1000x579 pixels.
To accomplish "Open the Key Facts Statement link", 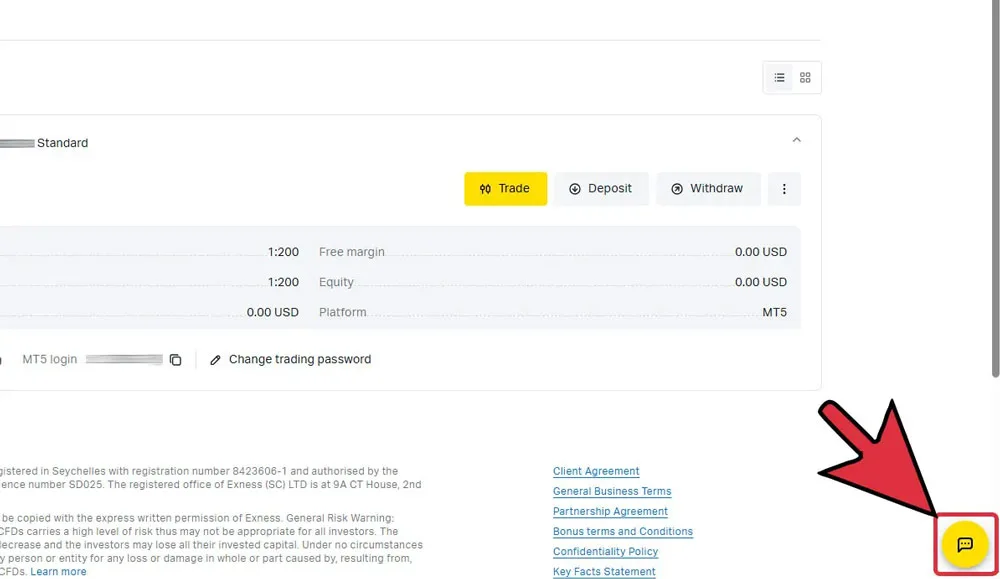I will [x=604, y=571].
